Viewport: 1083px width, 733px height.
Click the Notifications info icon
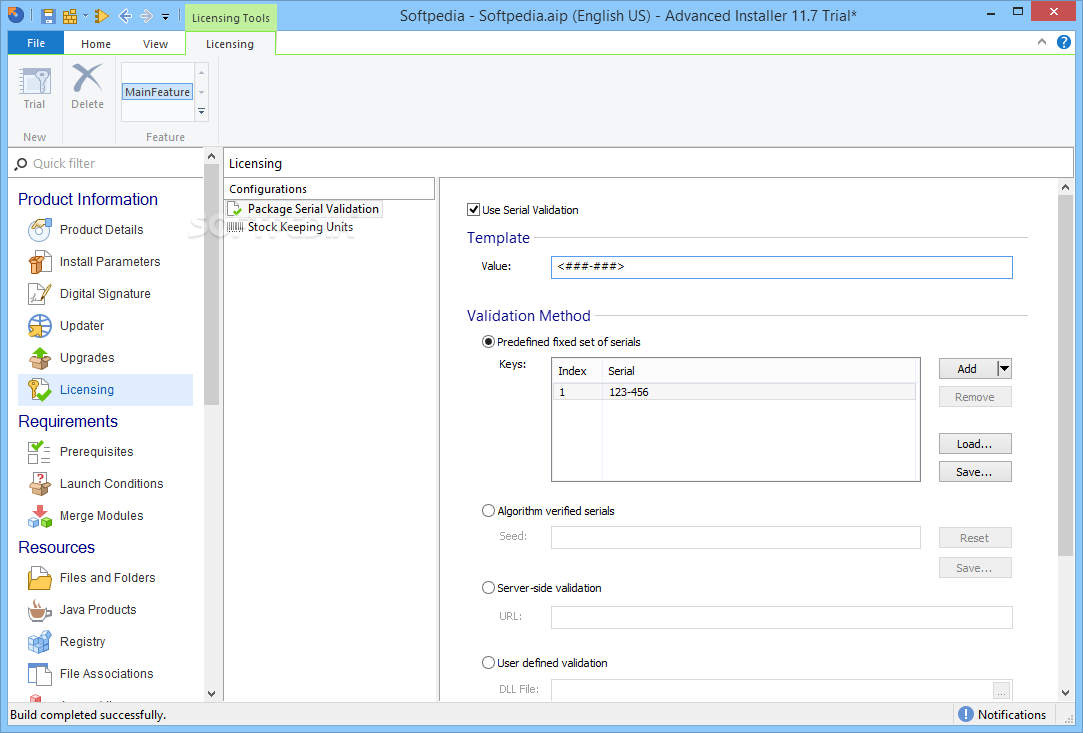(x=966, y=714)
